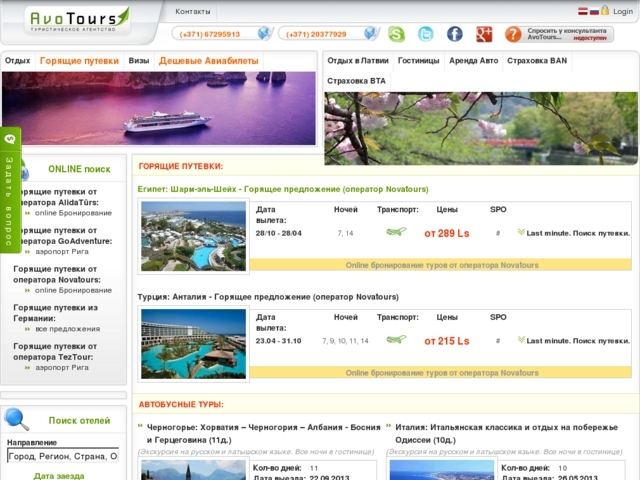Viewport: 640px width, 480px height.
Task: Click the Google Plus icon
Action: pos(484,34)
